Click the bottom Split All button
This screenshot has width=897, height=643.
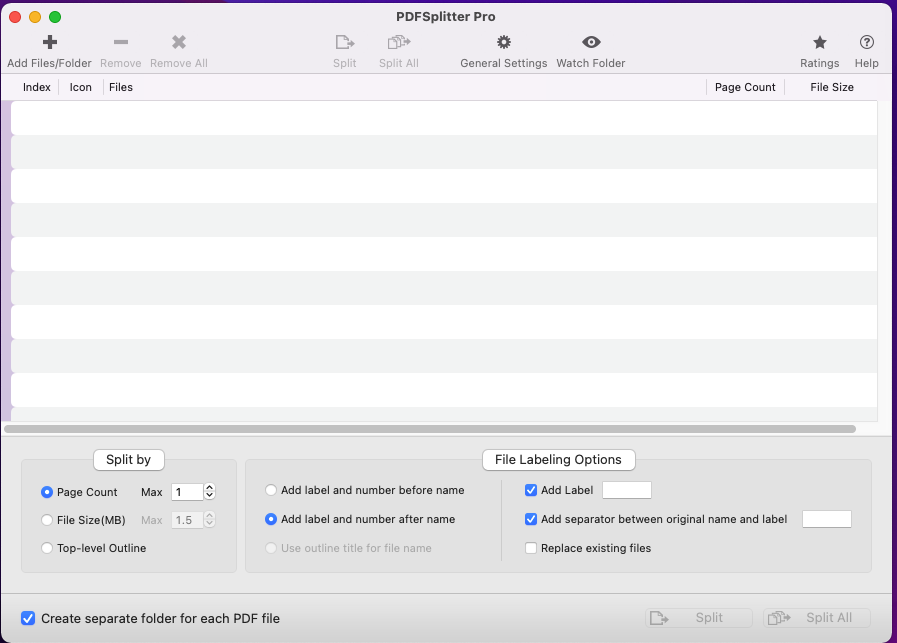pyautogui.click(x=817, y=618)
